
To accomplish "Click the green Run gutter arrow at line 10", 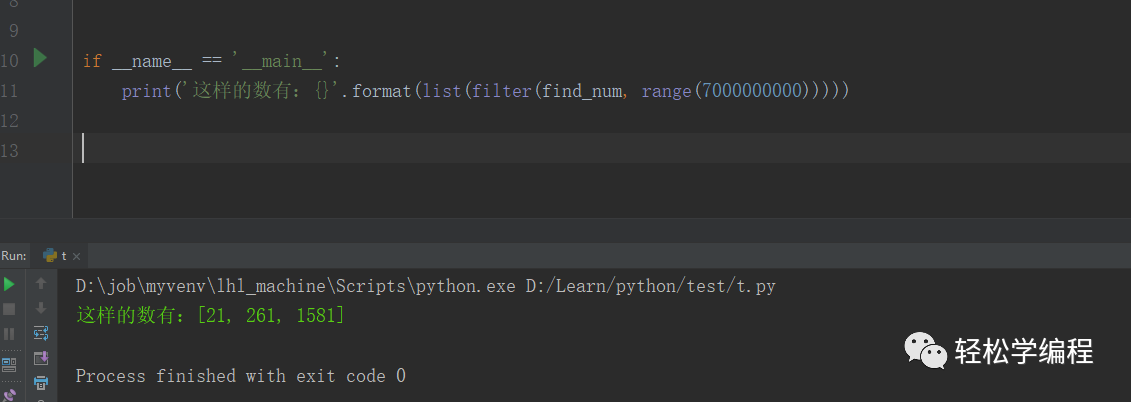I will coord(40,58).
